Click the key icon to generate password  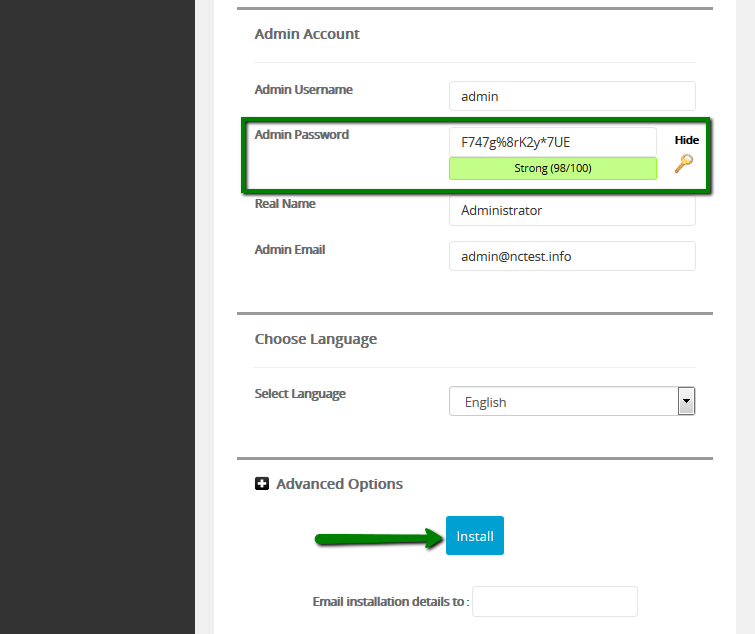[x=684, y=163]
